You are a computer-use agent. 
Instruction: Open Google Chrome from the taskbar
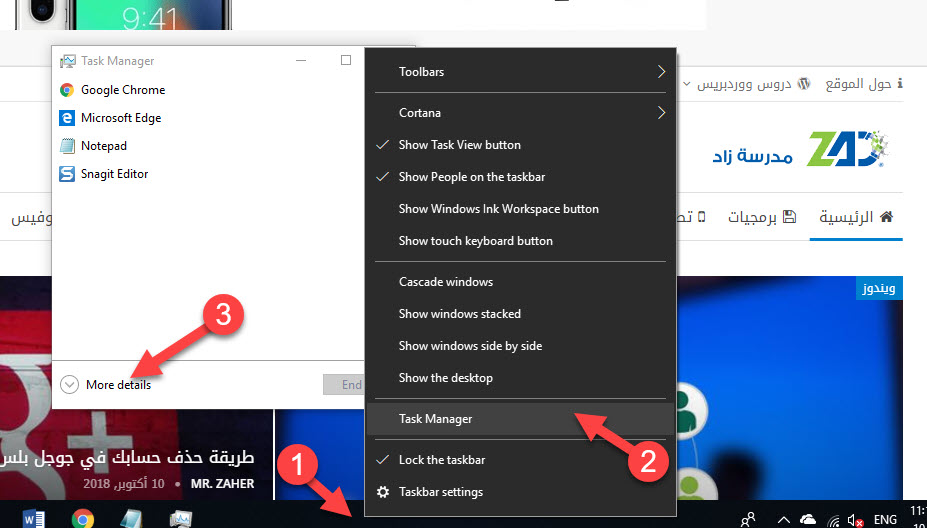click(x=83, y=519)
